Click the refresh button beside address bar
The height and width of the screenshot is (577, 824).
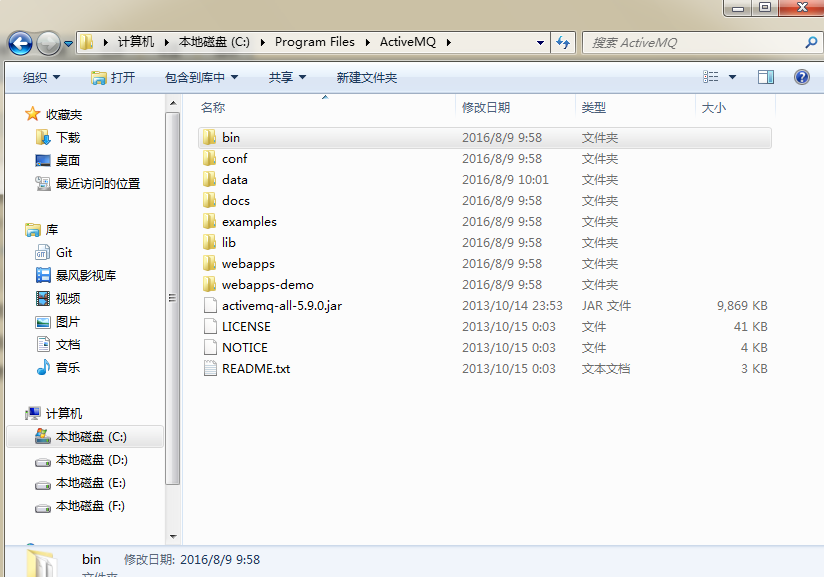pyautogui.click(x=563, y=43)
